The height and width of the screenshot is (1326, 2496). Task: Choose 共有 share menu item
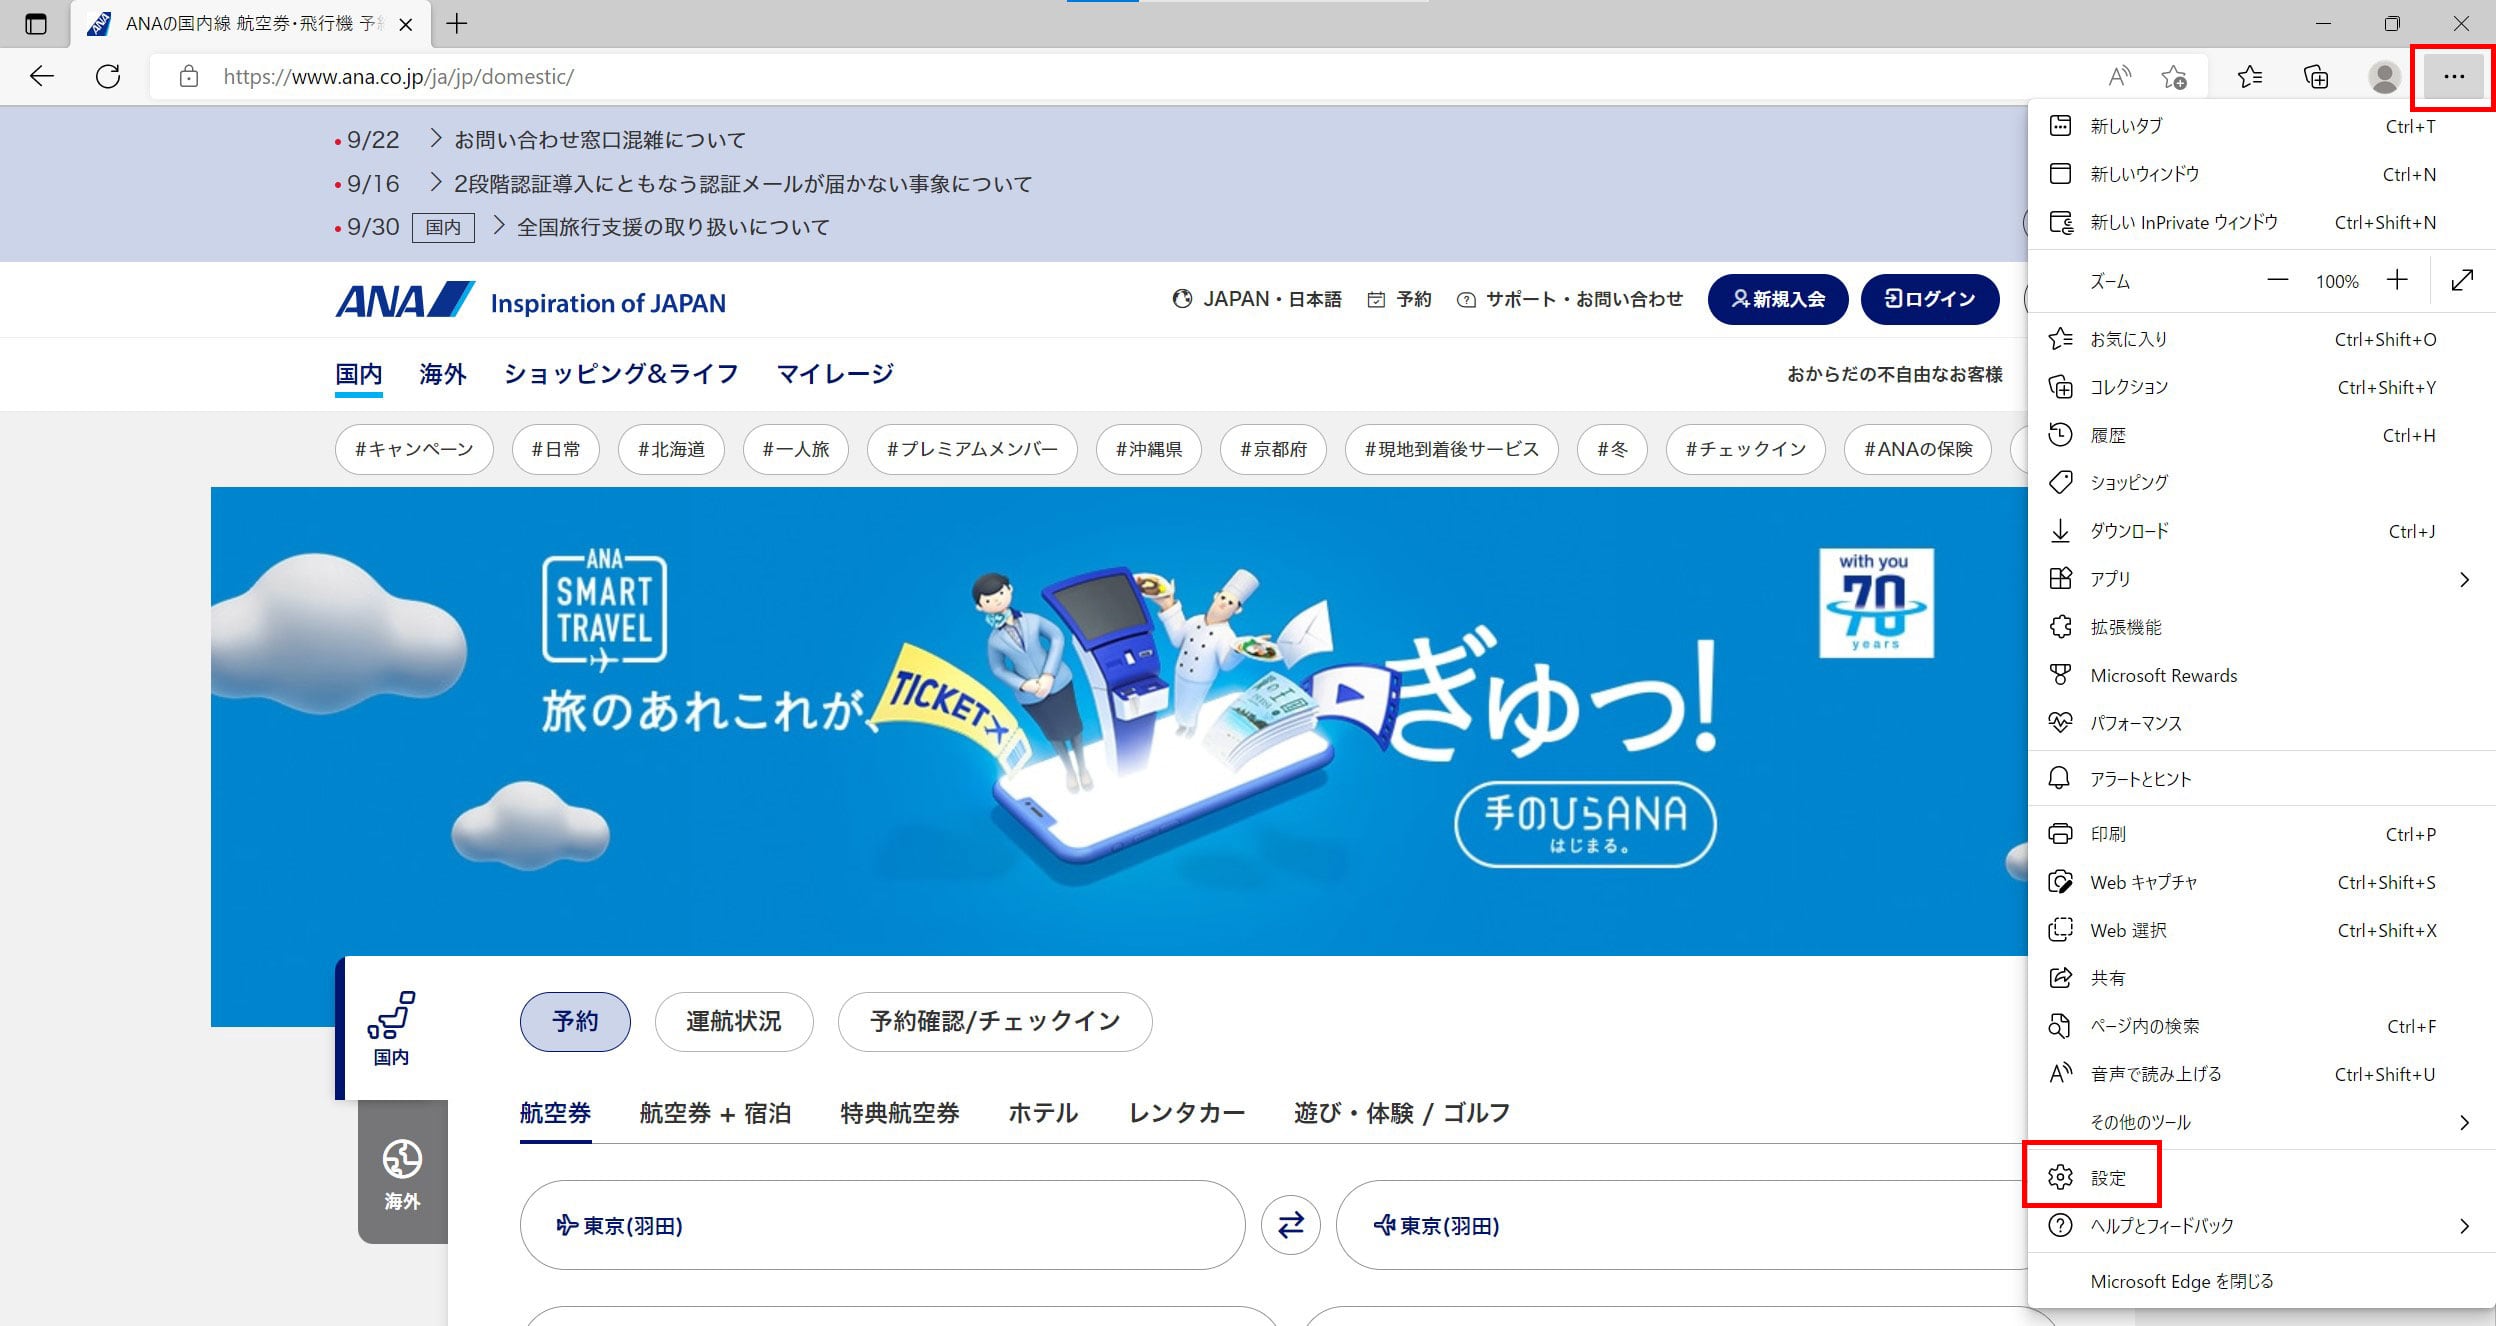[2262, 978]
